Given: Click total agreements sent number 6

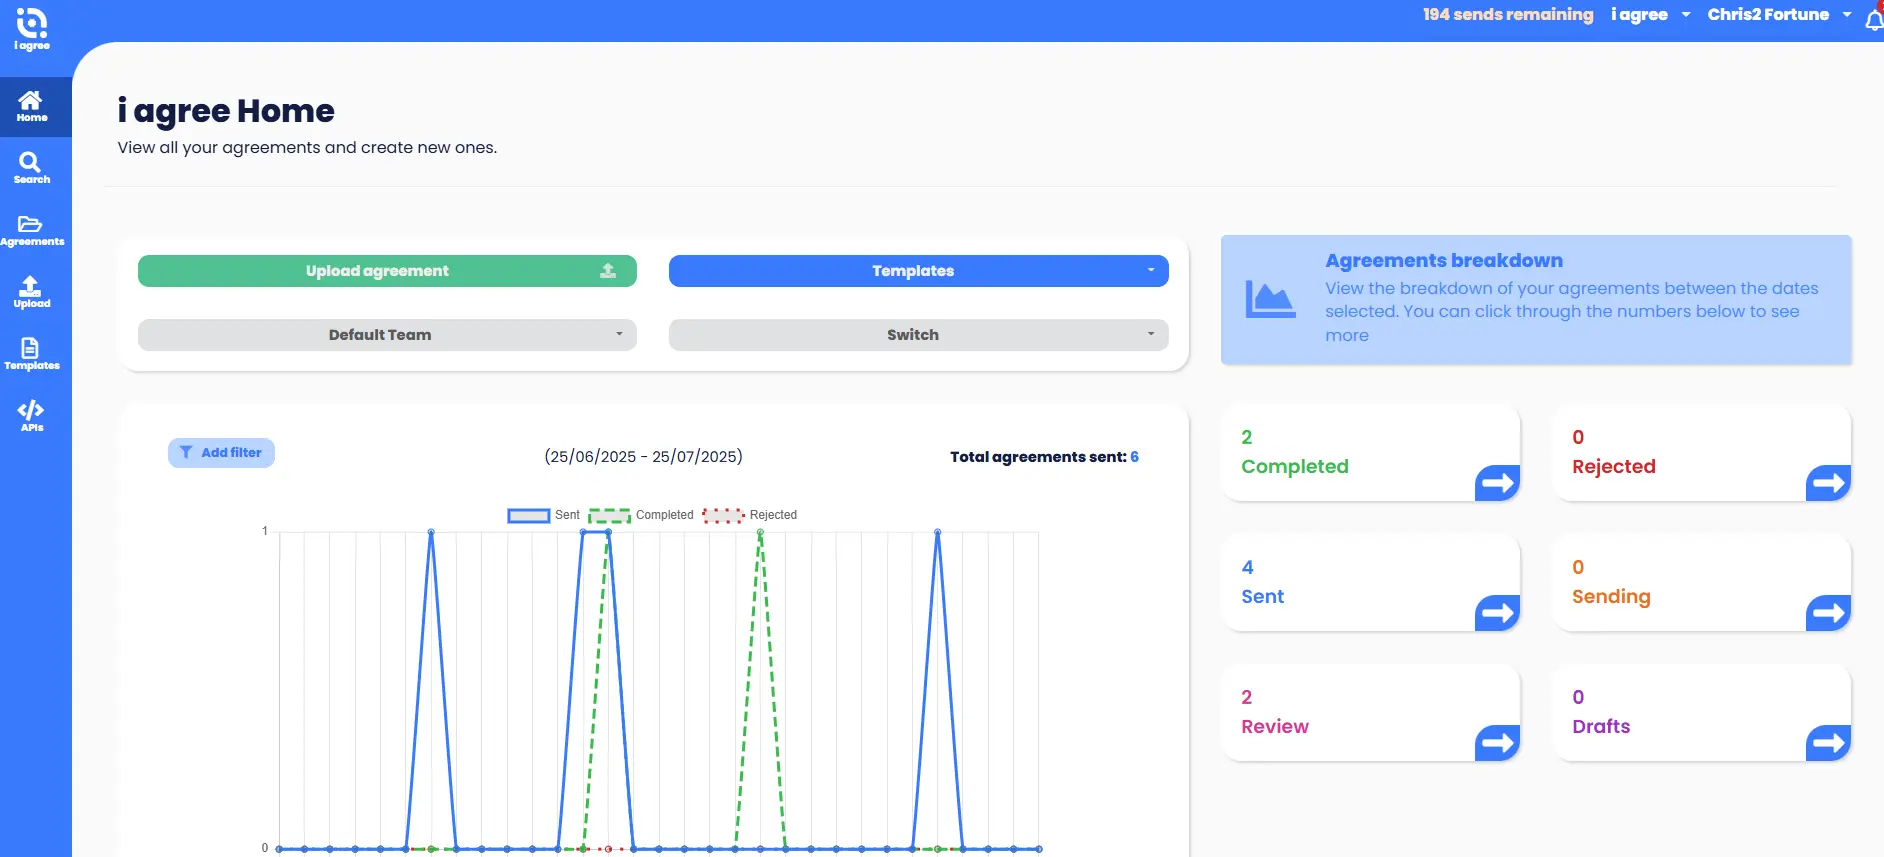Looking at the screenshot, I should click(x=1135, y=457).
